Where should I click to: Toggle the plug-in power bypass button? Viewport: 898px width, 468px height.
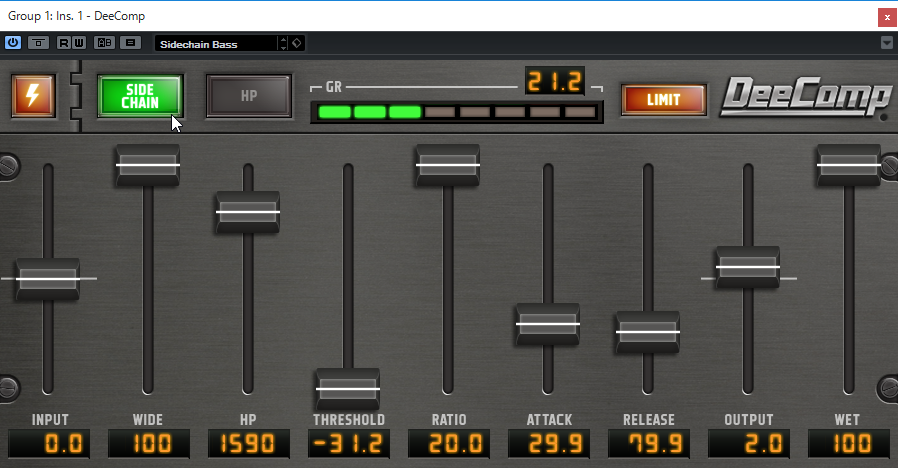(13, 43)
